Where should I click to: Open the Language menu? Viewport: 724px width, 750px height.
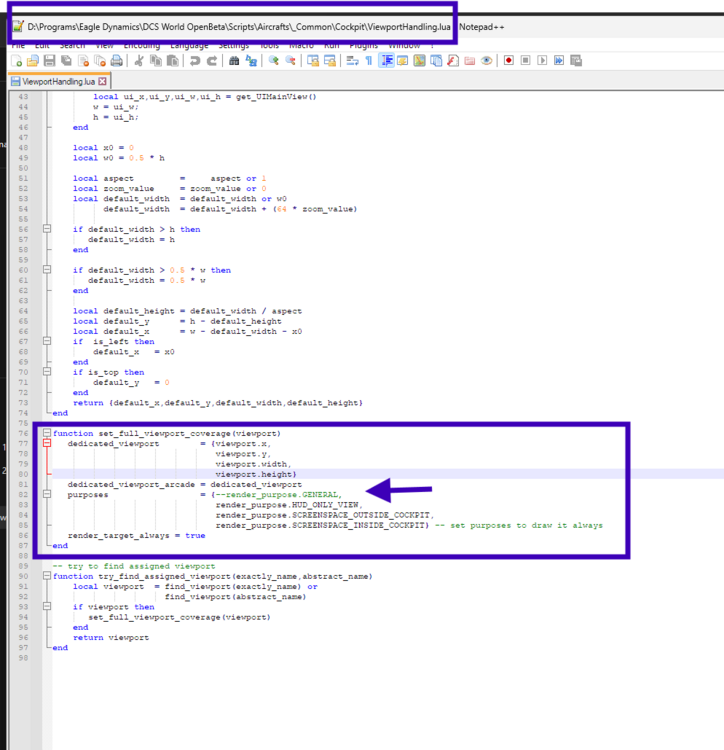tap(189, 46)
